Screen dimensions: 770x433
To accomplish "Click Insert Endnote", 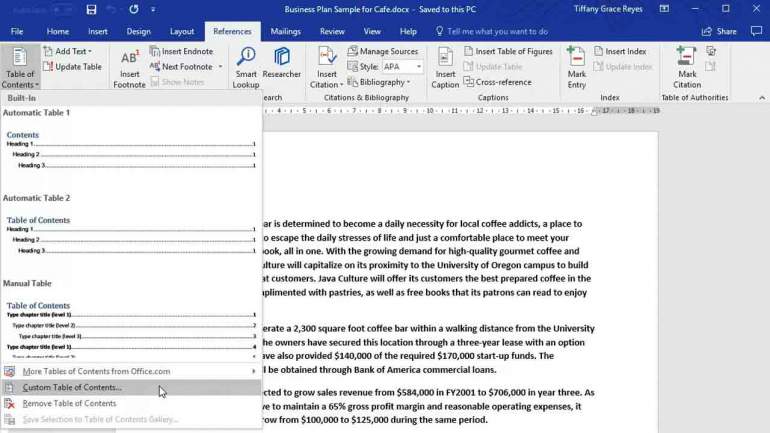I will pyautogui.click(x=181, y=51).
